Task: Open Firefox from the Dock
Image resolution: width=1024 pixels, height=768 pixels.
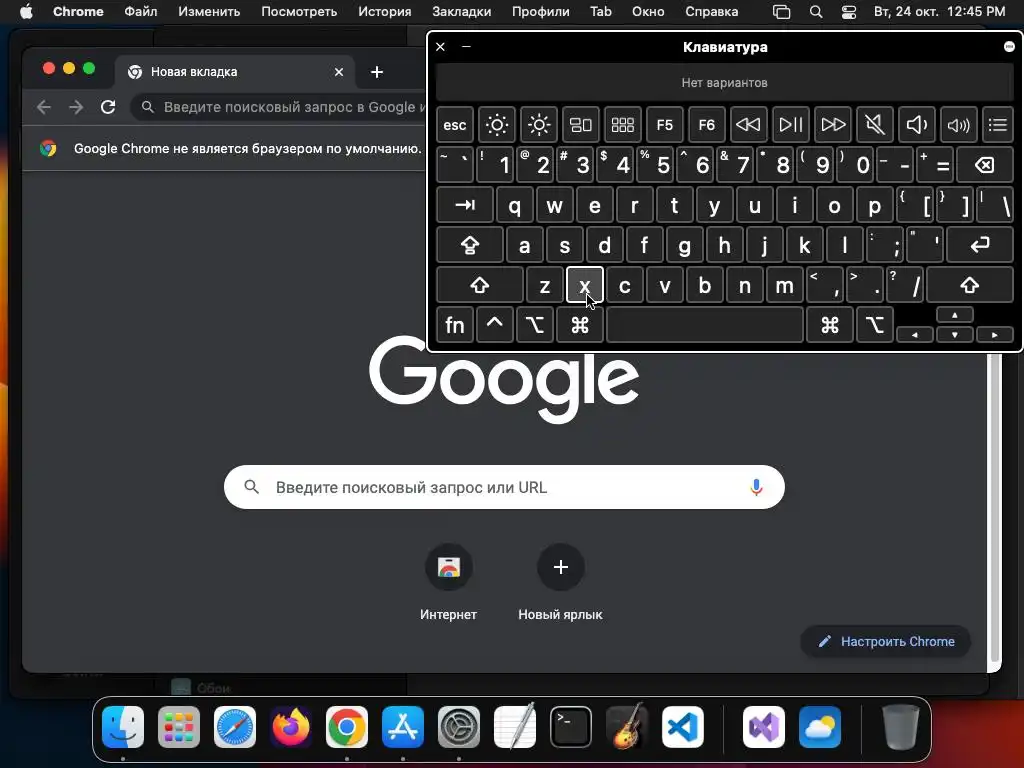Action: tap(291, 727)
